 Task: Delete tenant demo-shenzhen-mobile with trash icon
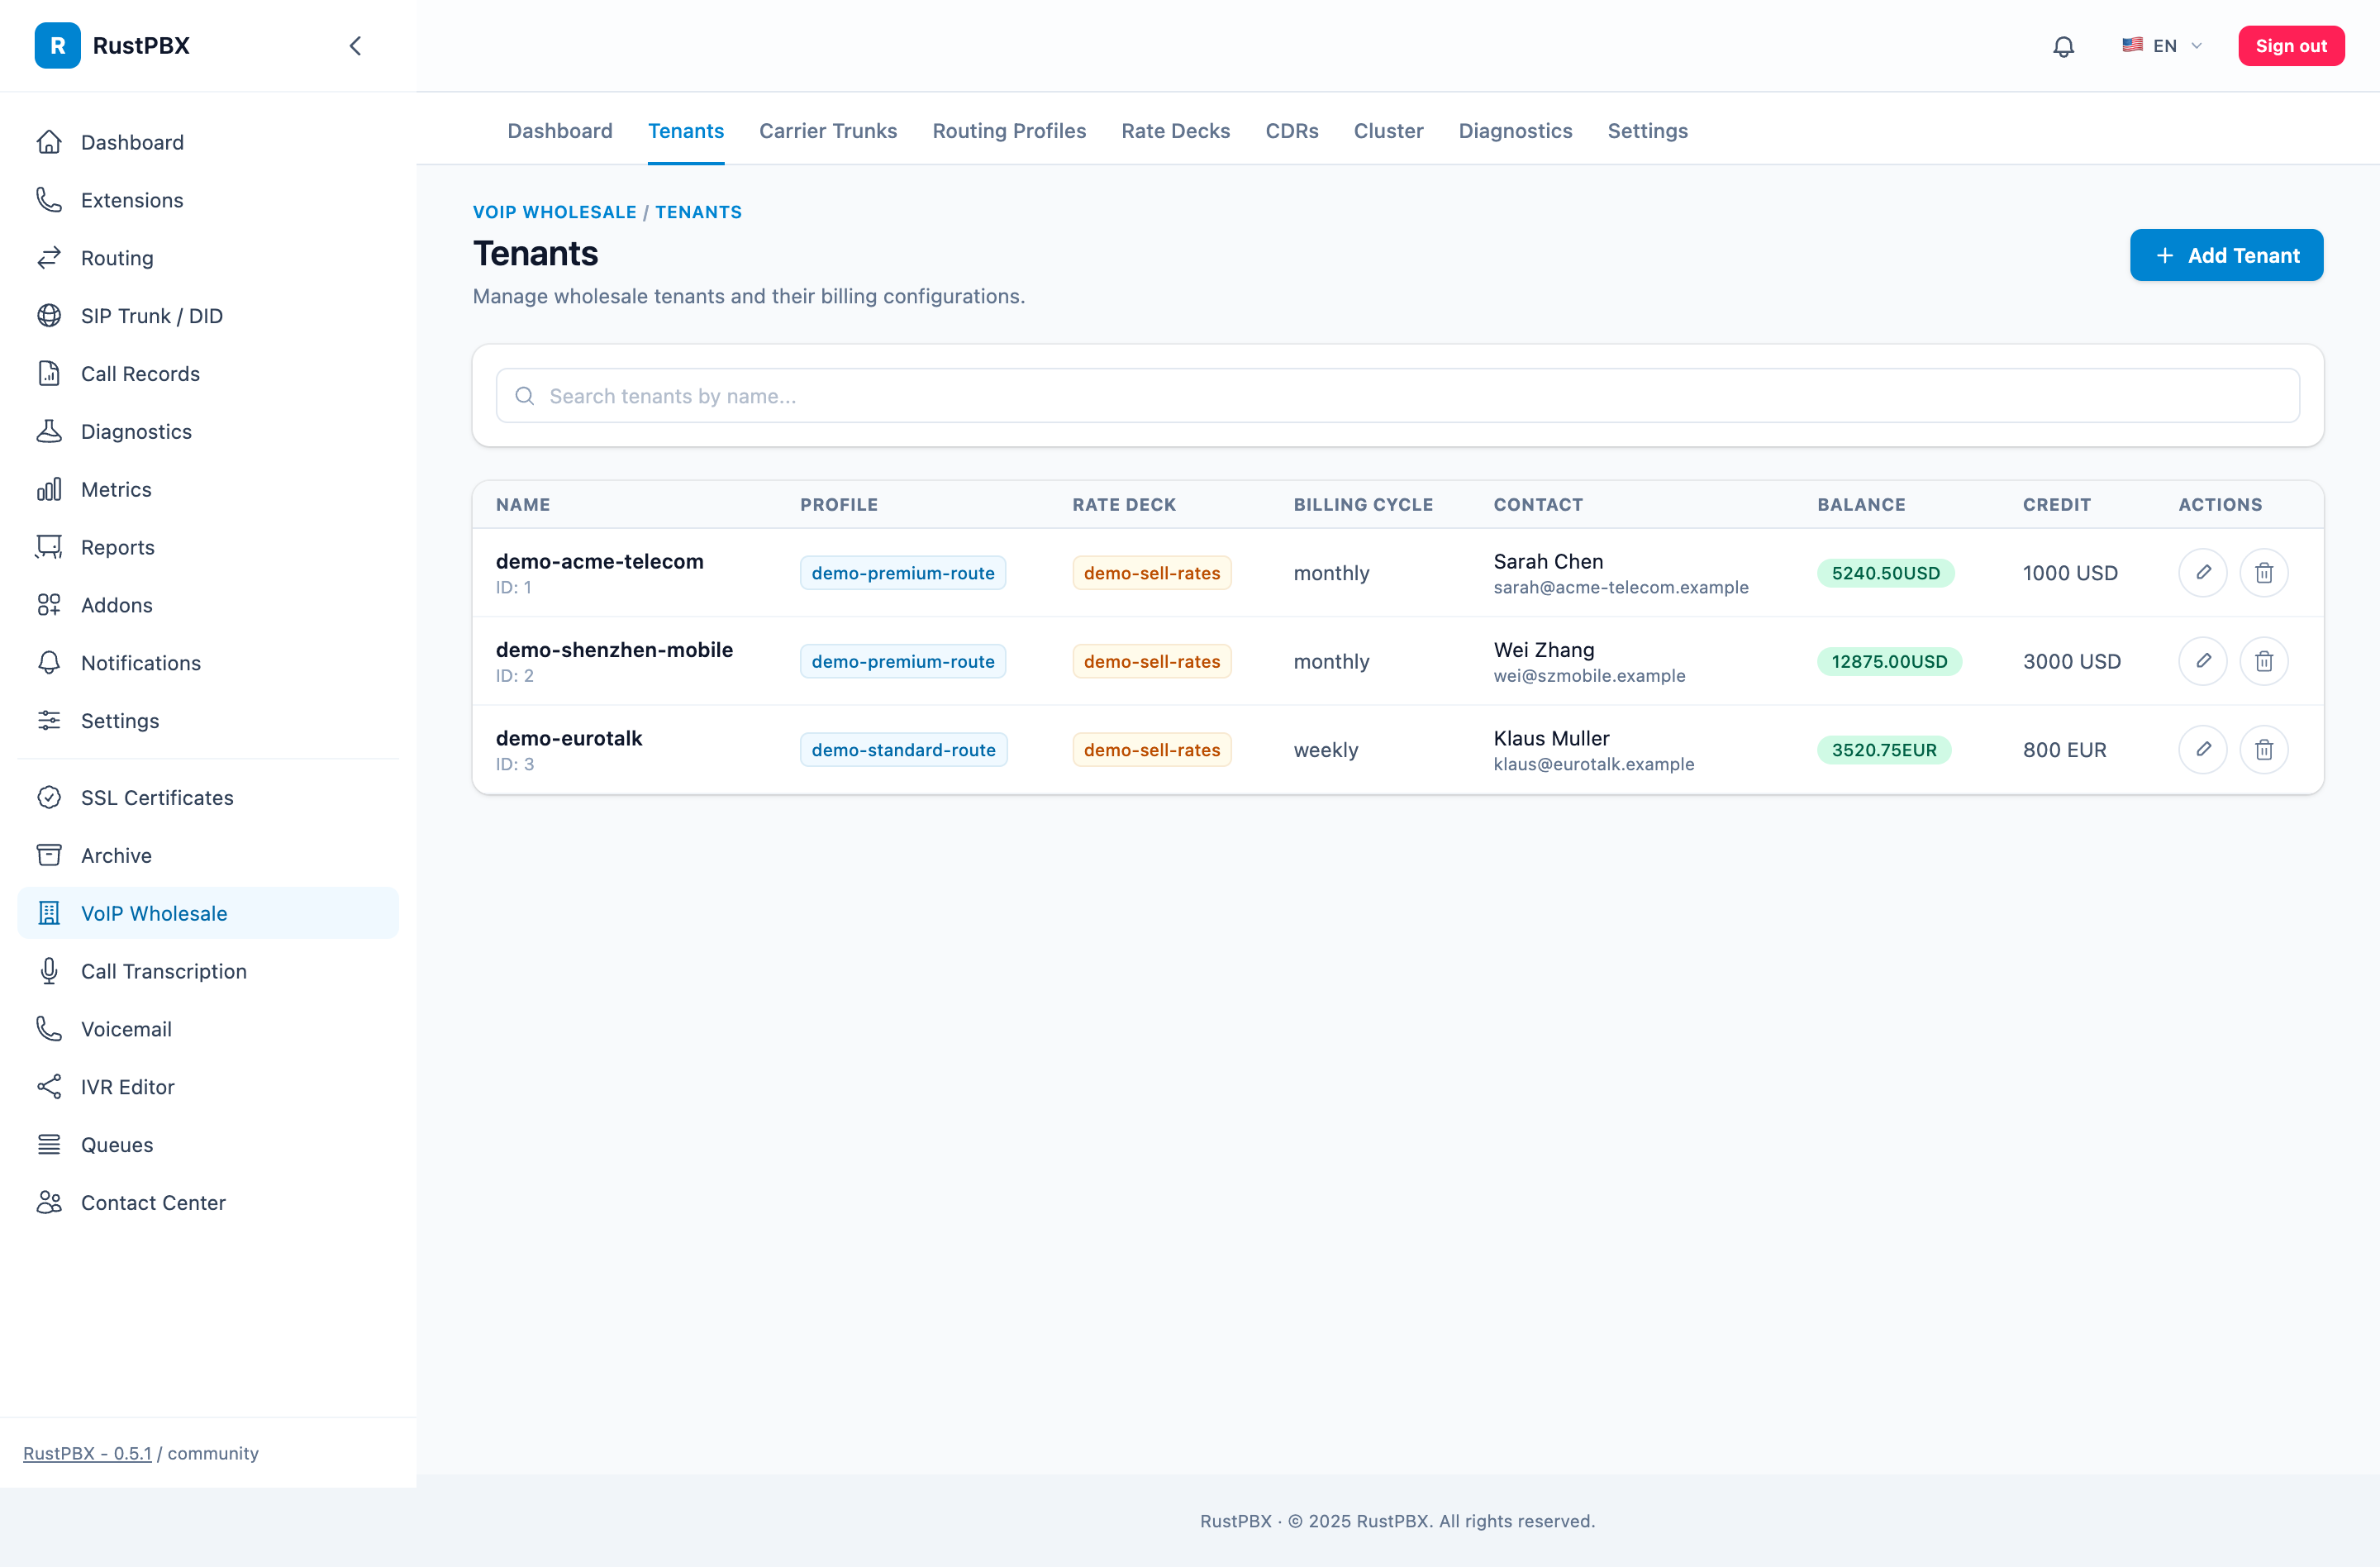pyautogui.click(x=2264, y=661)
